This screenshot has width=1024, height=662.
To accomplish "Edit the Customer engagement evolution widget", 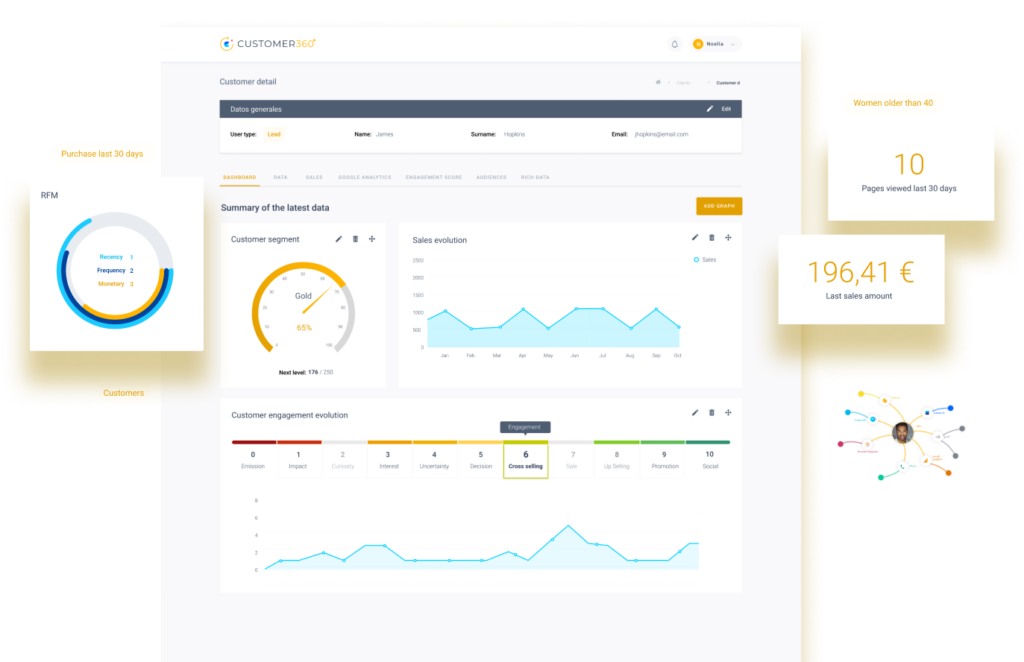I will [695, 412].
